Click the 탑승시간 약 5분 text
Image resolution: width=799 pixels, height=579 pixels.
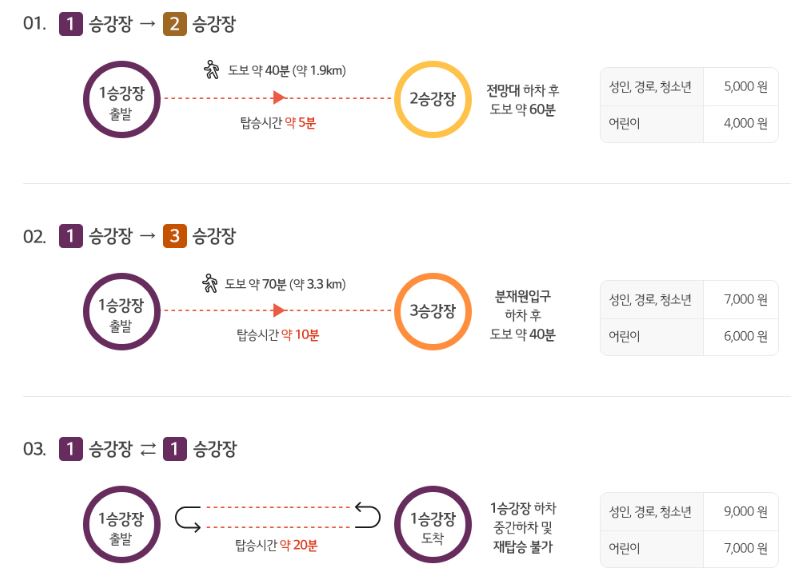[278, 123]
